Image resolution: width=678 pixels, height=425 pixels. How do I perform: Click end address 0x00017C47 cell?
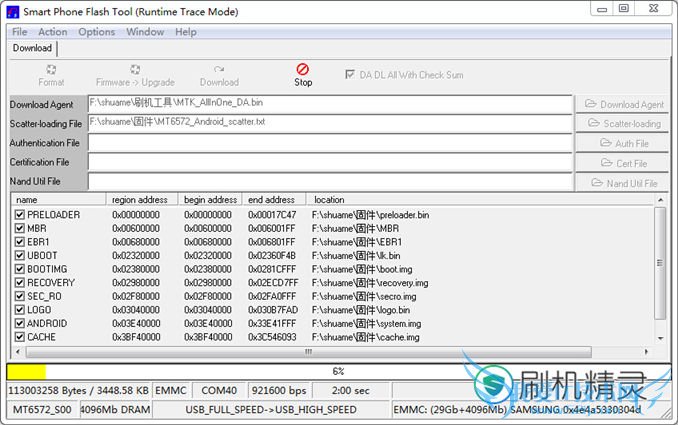tap(272, 215)
